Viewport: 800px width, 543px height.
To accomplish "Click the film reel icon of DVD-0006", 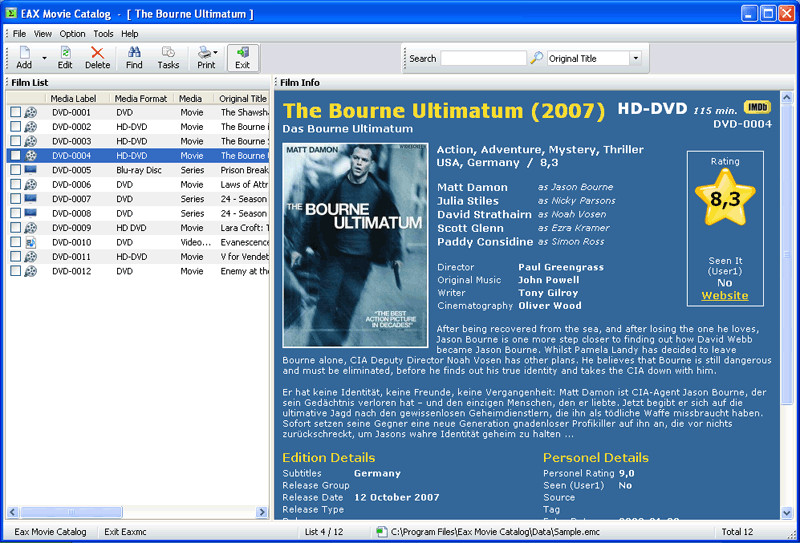I will 31,184.
